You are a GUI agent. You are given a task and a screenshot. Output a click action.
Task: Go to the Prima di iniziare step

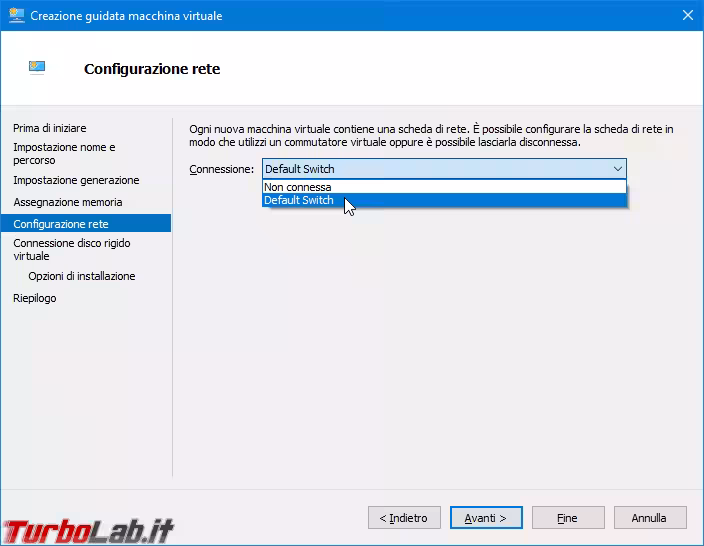coord(49,128)
